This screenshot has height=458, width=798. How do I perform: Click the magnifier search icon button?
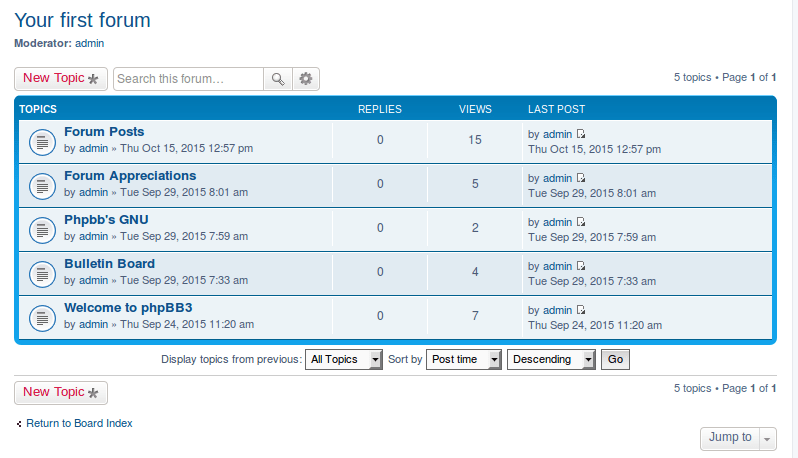(x=278, y=79)
